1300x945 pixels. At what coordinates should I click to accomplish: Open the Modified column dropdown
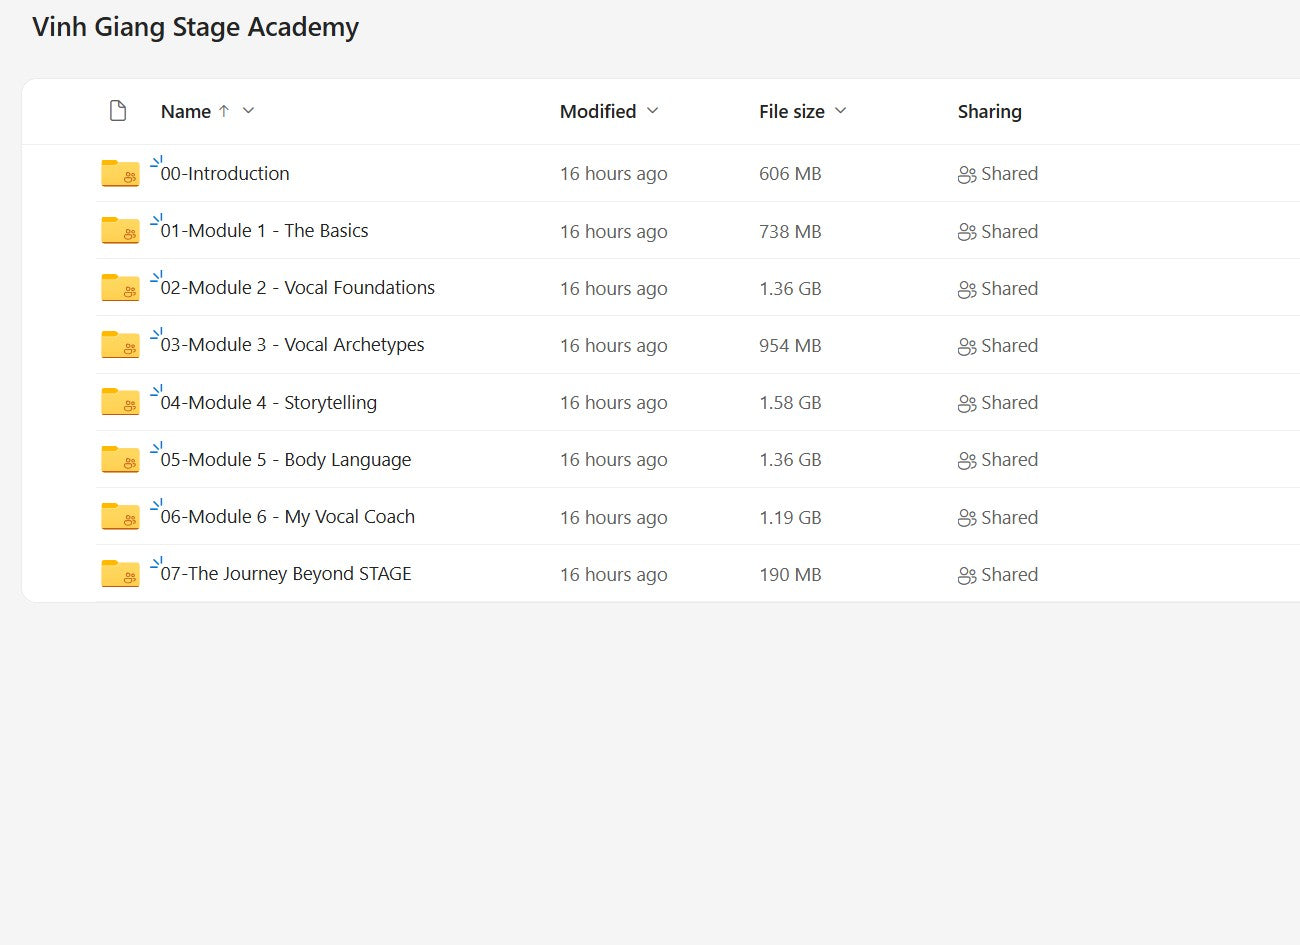[653, 111]
